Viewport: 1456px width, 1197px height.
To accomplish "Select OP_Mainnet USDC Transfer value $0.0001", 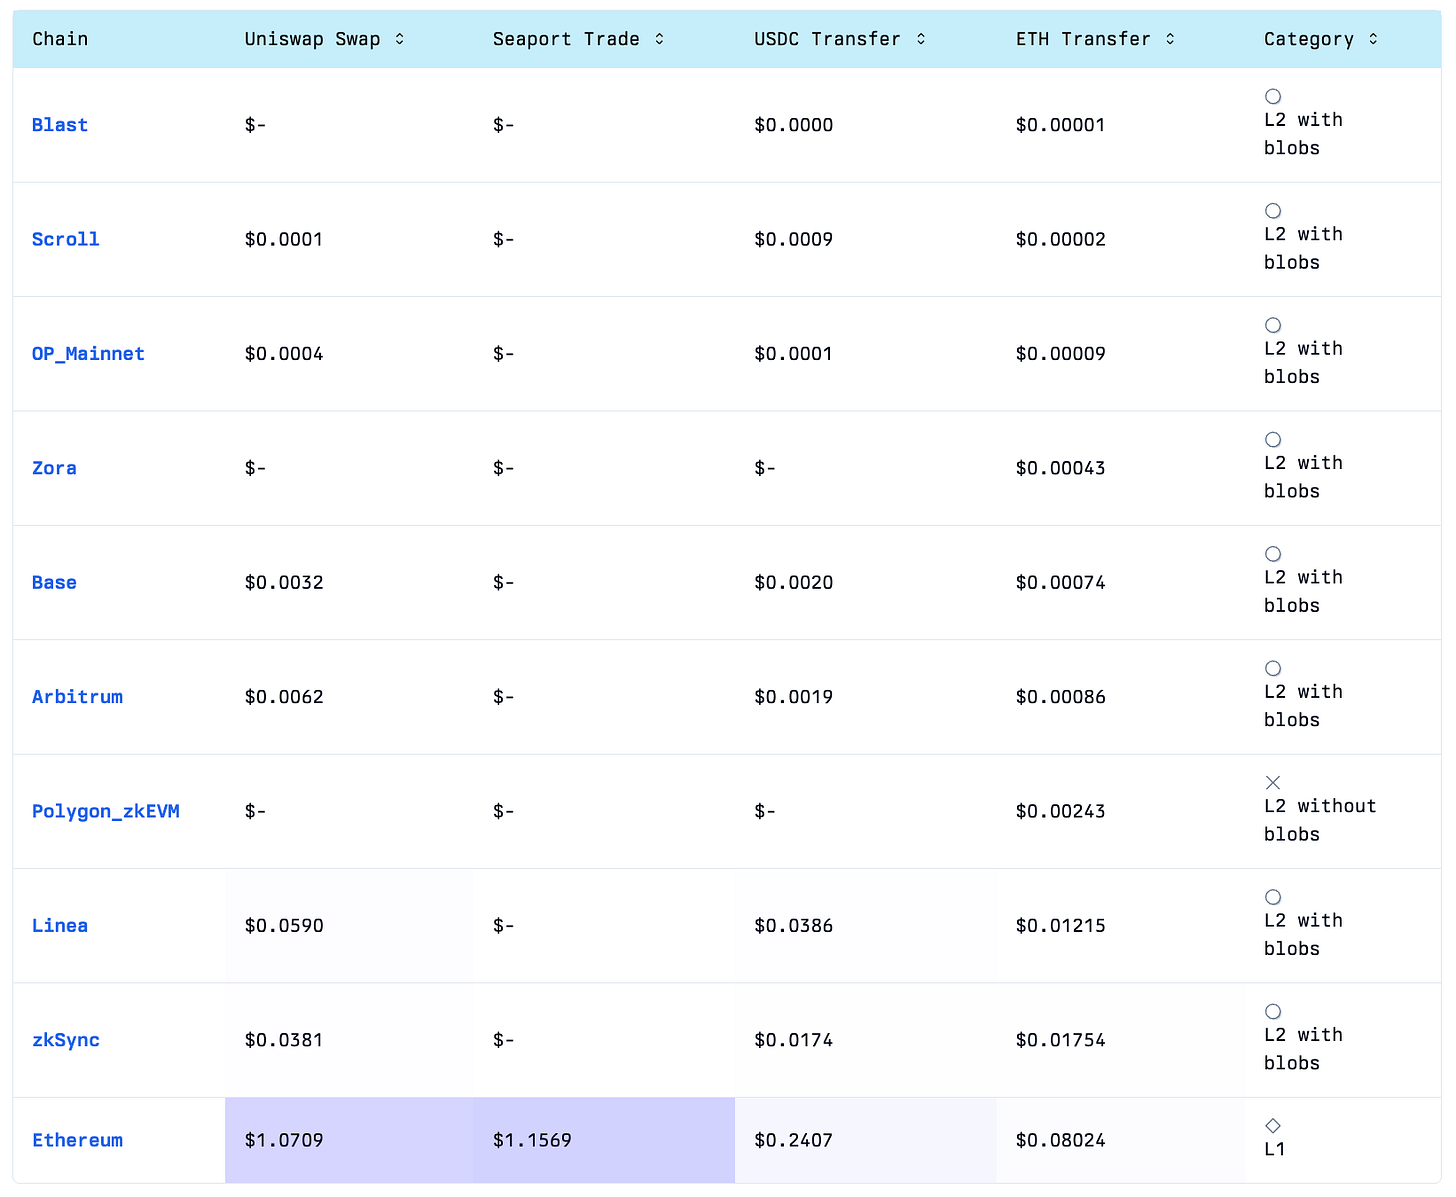I will (x=793, y=354).
